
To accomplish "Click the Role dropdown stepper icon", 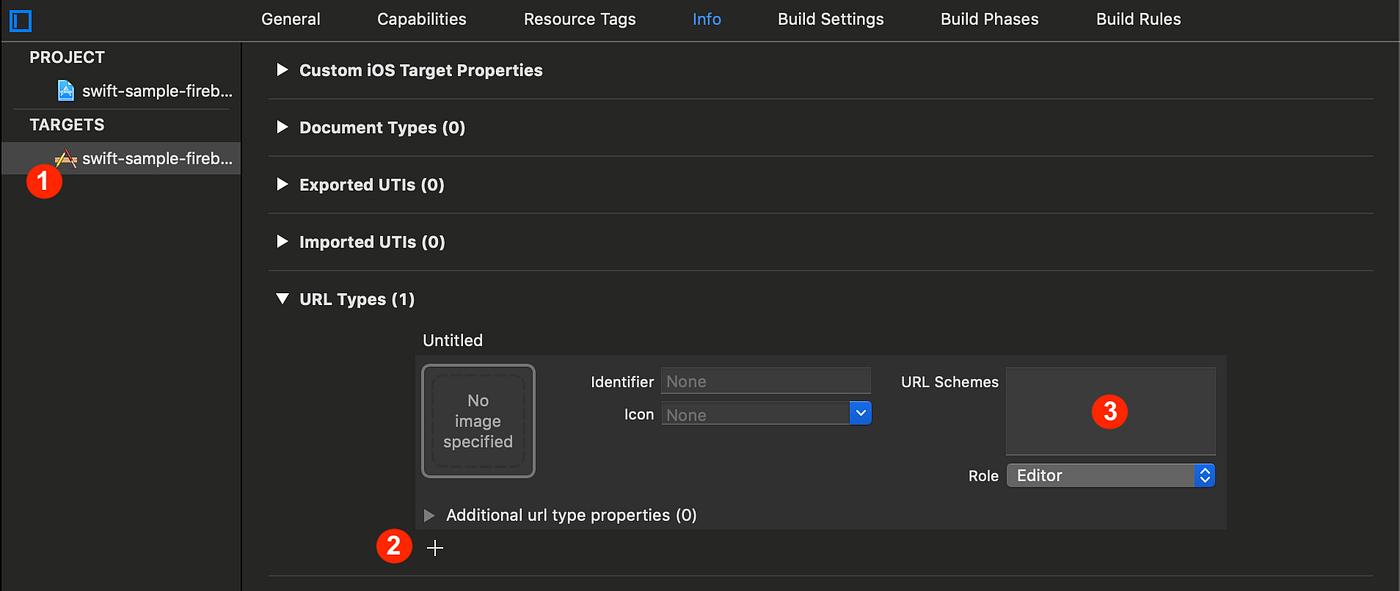I will (x=1205, y=475).
